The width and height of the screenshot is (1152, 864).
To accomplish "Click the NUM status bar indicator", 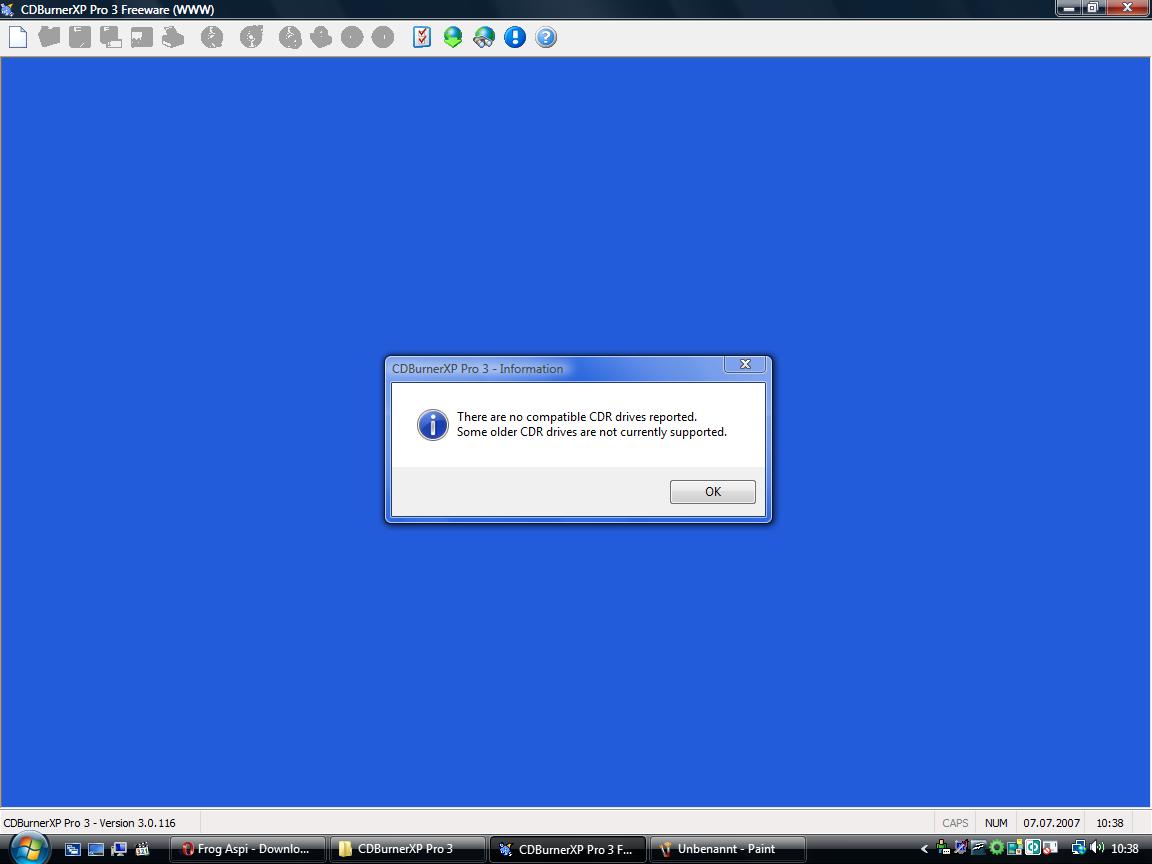I will (x=996, y=823).
